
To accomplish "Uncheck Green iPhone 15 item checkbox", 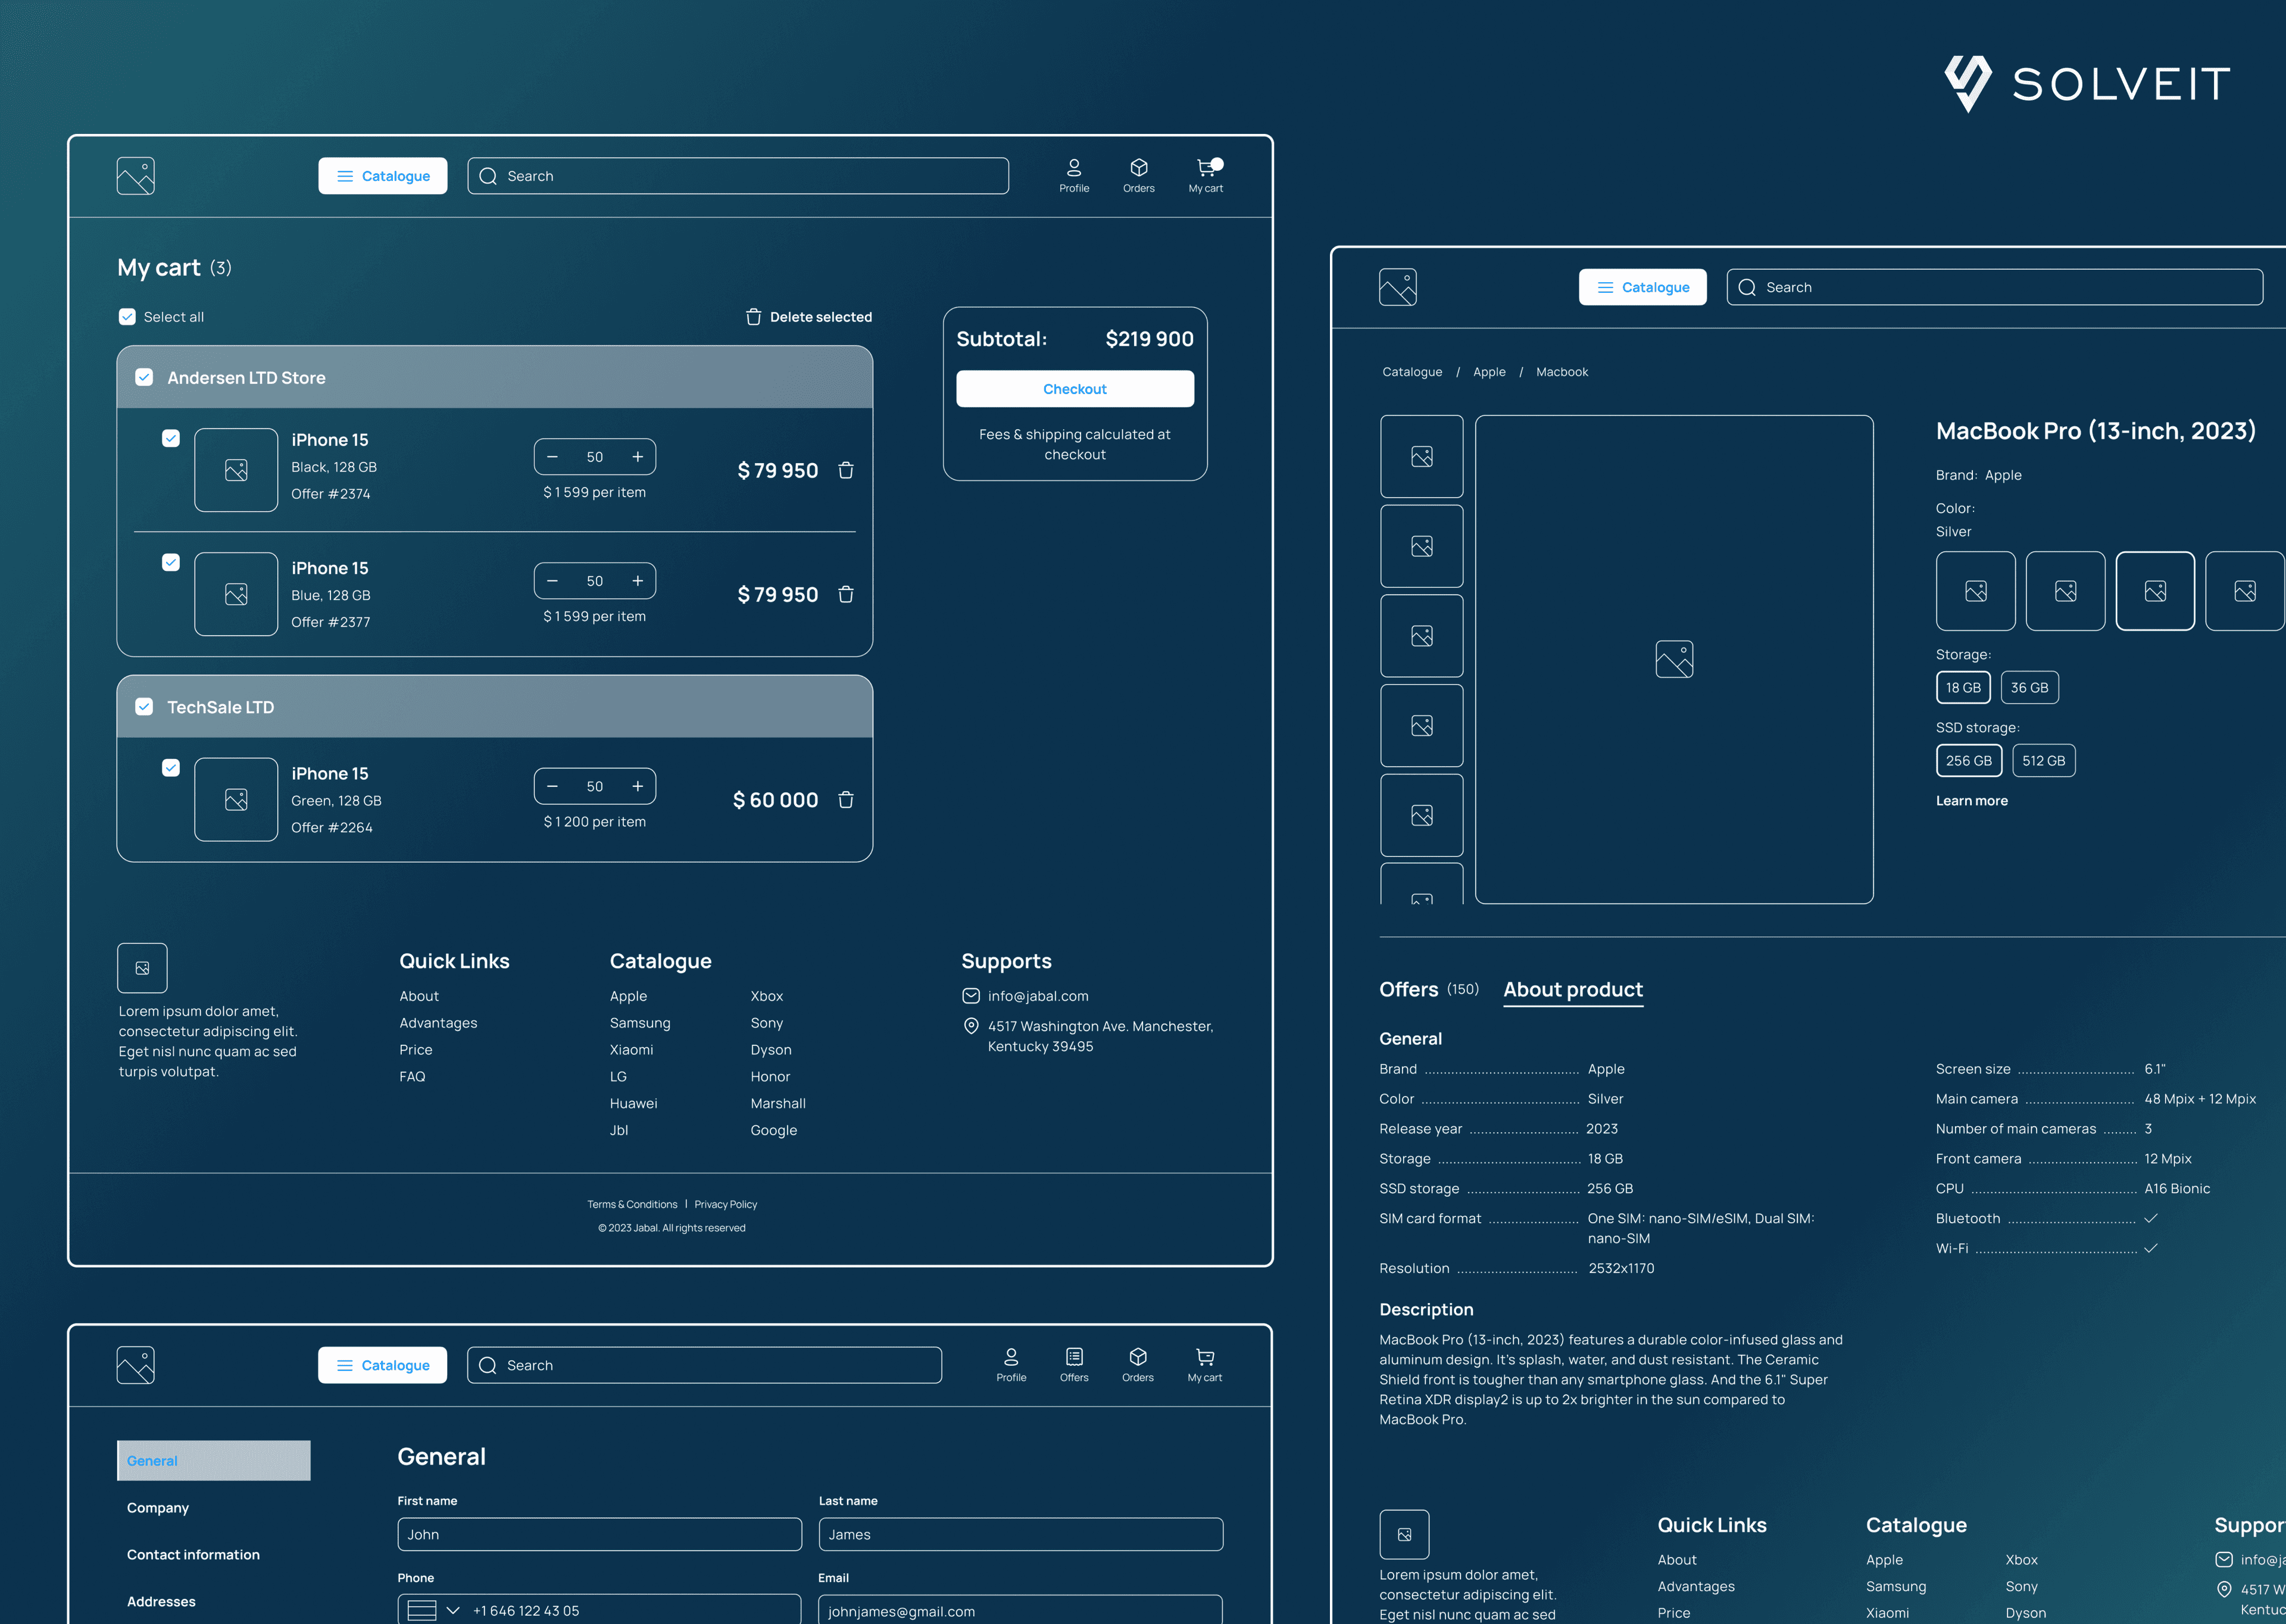I will pyautogui.click(x=171, y=768).
